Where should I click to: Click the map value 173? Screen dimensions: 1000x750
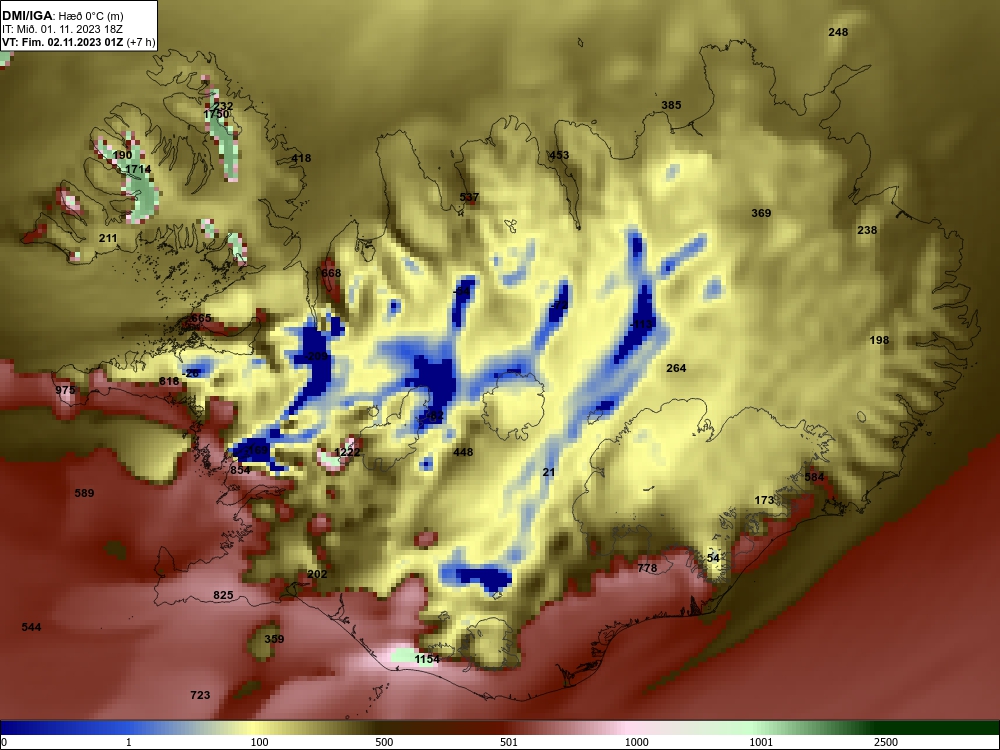coord(764,500)
